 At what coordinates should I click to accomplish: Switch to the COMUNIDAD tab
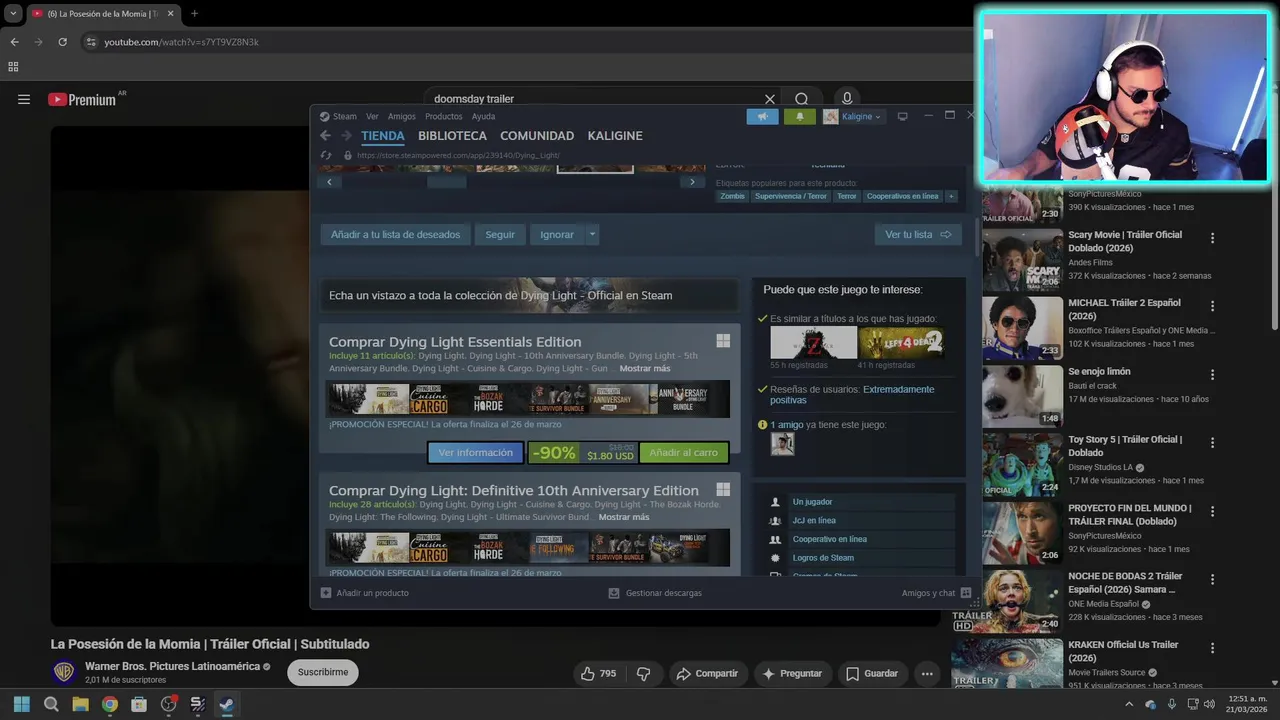(537, 136)
